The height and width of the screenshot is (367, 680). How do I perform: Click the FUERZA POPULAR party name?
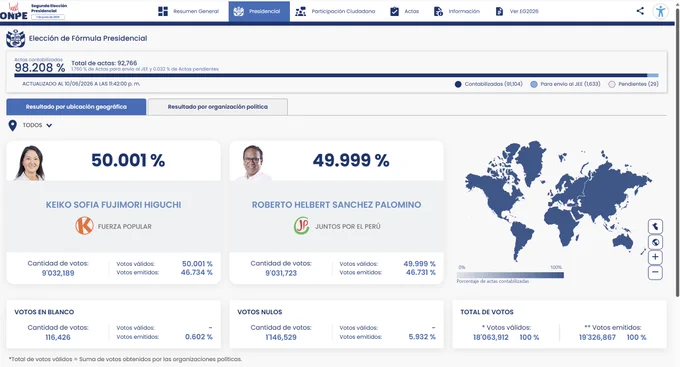124,226
